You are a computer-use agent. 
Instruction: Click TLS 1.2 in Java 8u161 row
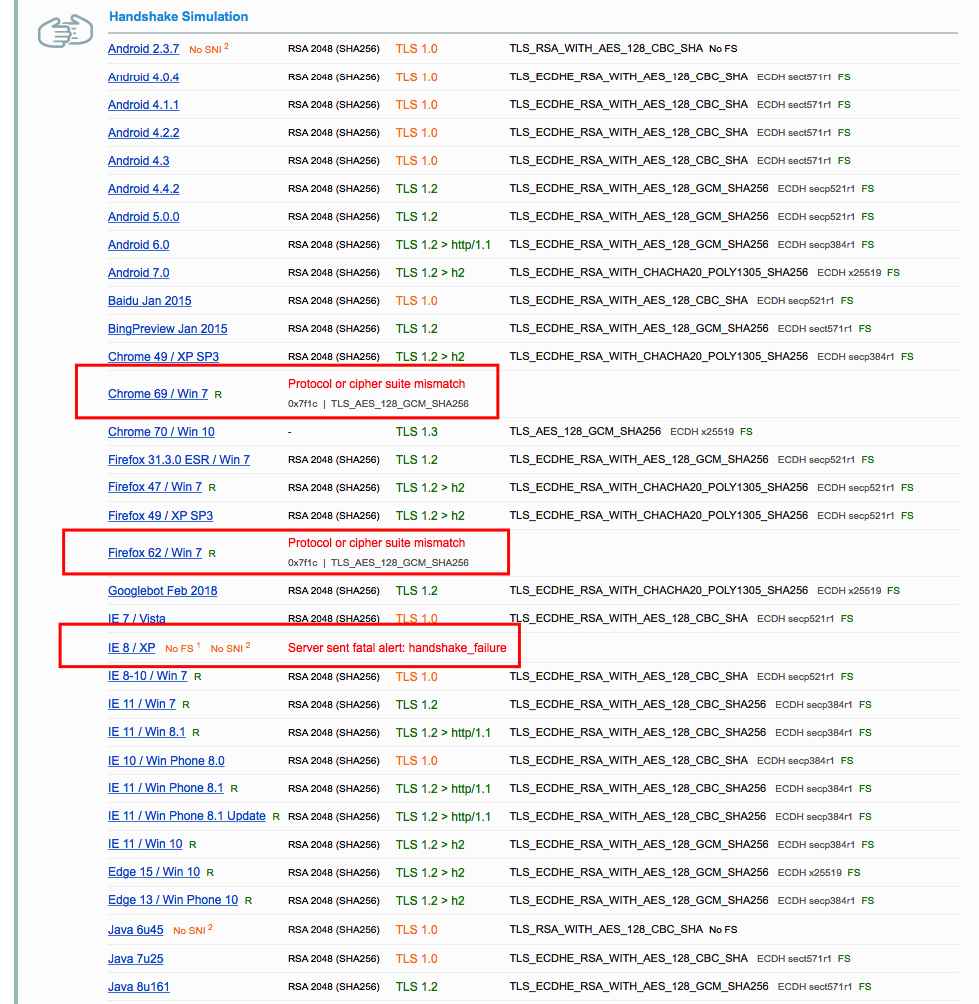[416, 987]
